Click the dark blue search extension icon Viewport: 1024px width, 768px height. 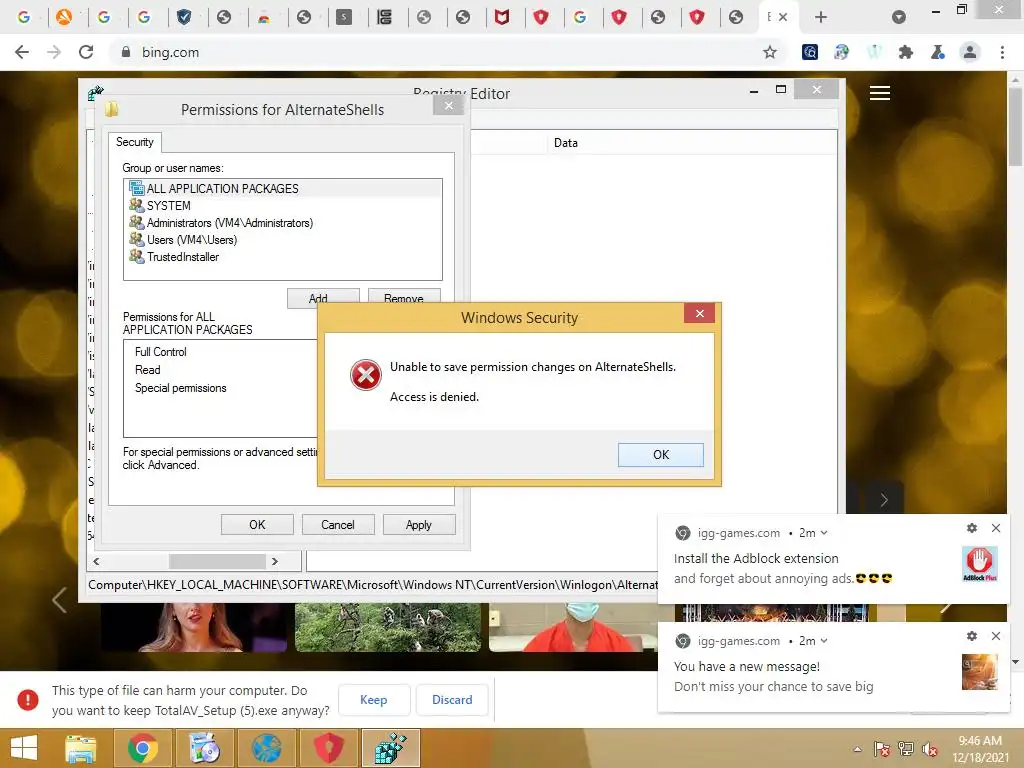pos(810,52)
